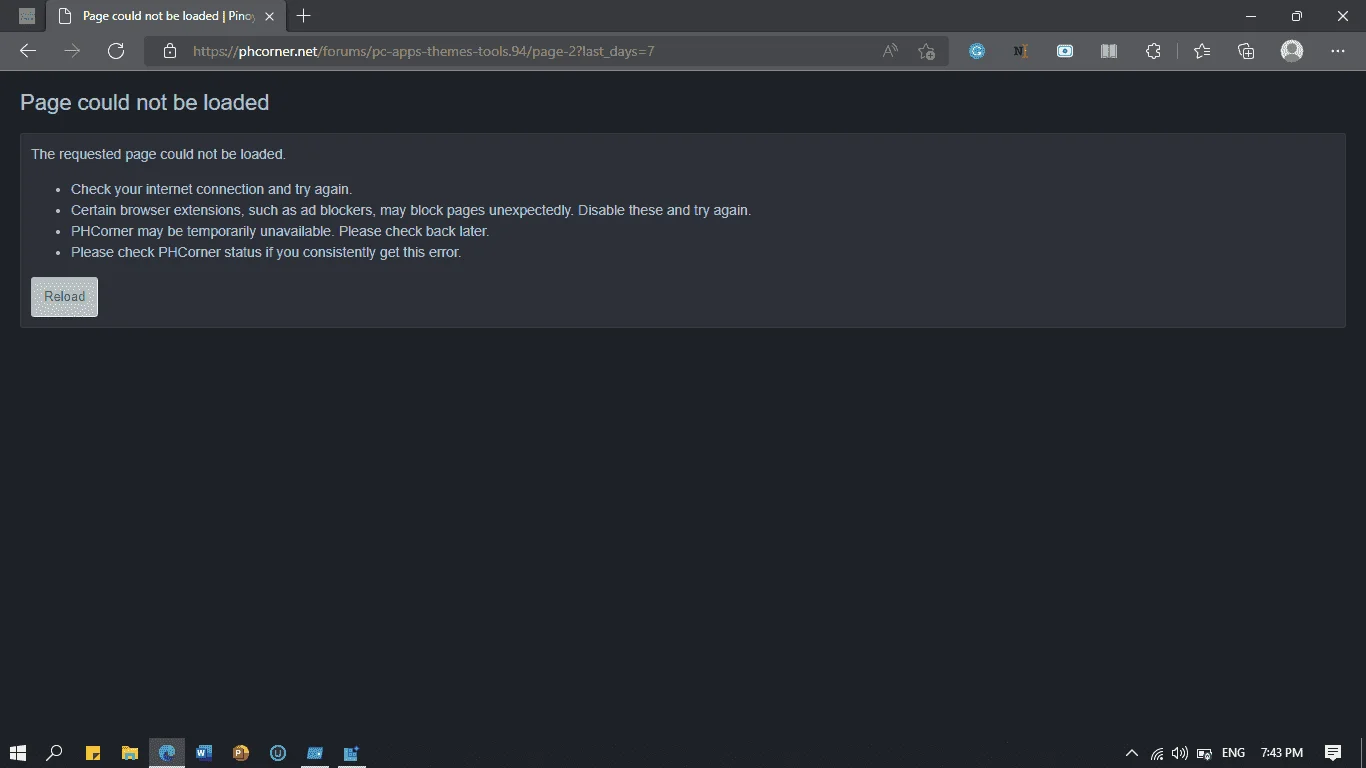Close the 'Page could not be loaded' tab
This screenshot has width=1366, height=768.
(269, 16)
